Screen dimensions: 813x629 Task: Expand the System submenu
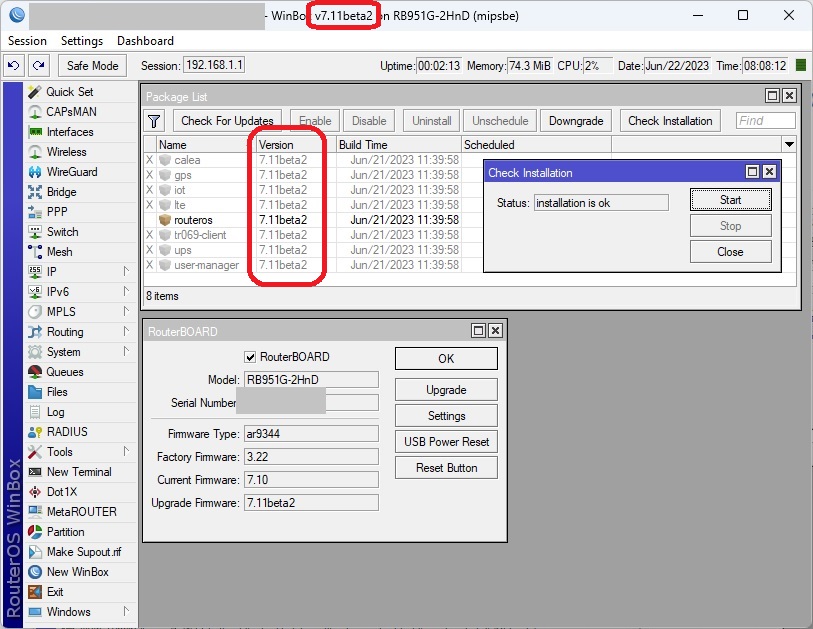(x=126, y=352)
